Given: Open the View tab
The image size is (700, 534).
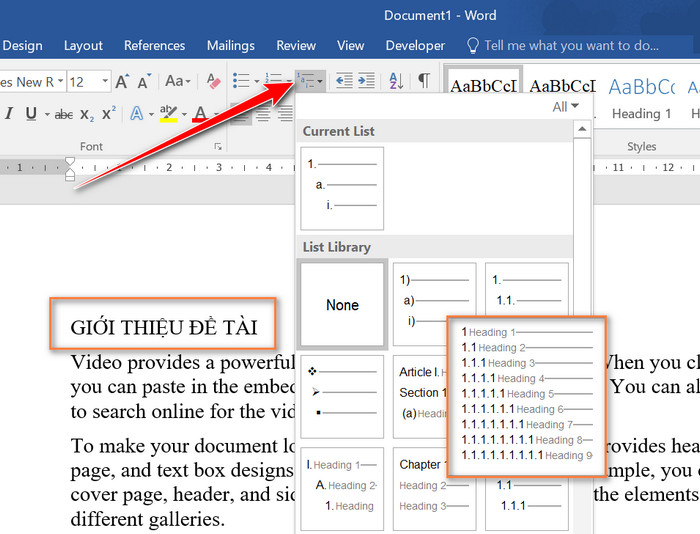Looking at the screenshot, I should point(350,46).
